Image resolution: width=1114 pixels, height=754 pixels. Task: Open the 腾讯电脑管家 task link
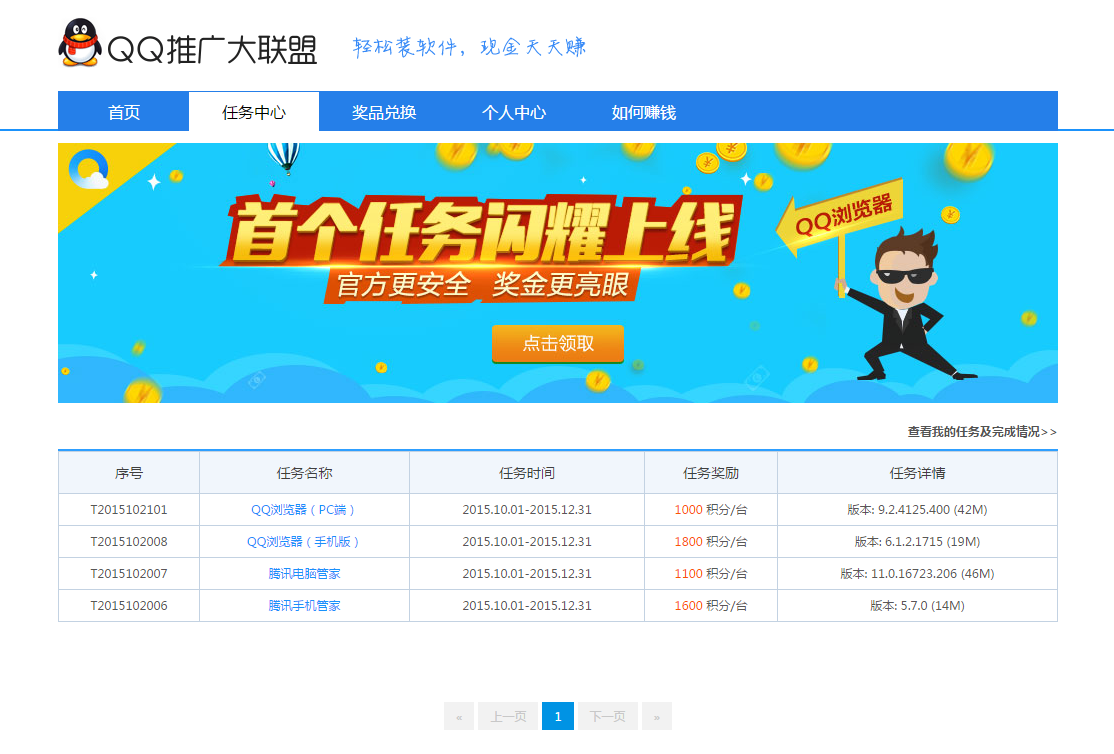[x=303, y=573]
